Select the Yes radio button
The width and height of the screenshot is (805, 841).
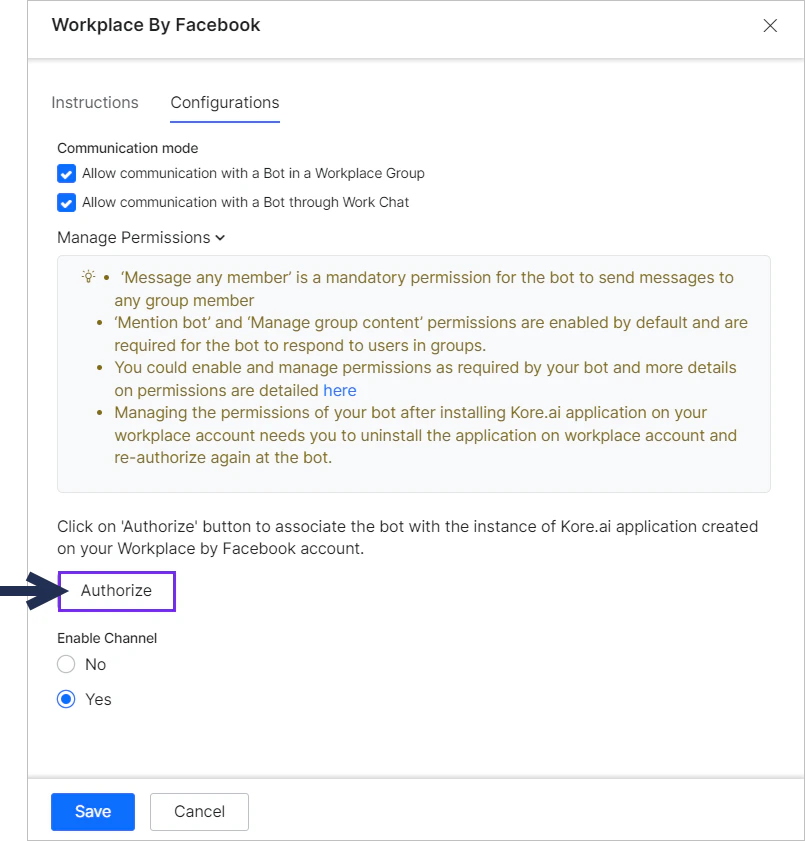66,699
